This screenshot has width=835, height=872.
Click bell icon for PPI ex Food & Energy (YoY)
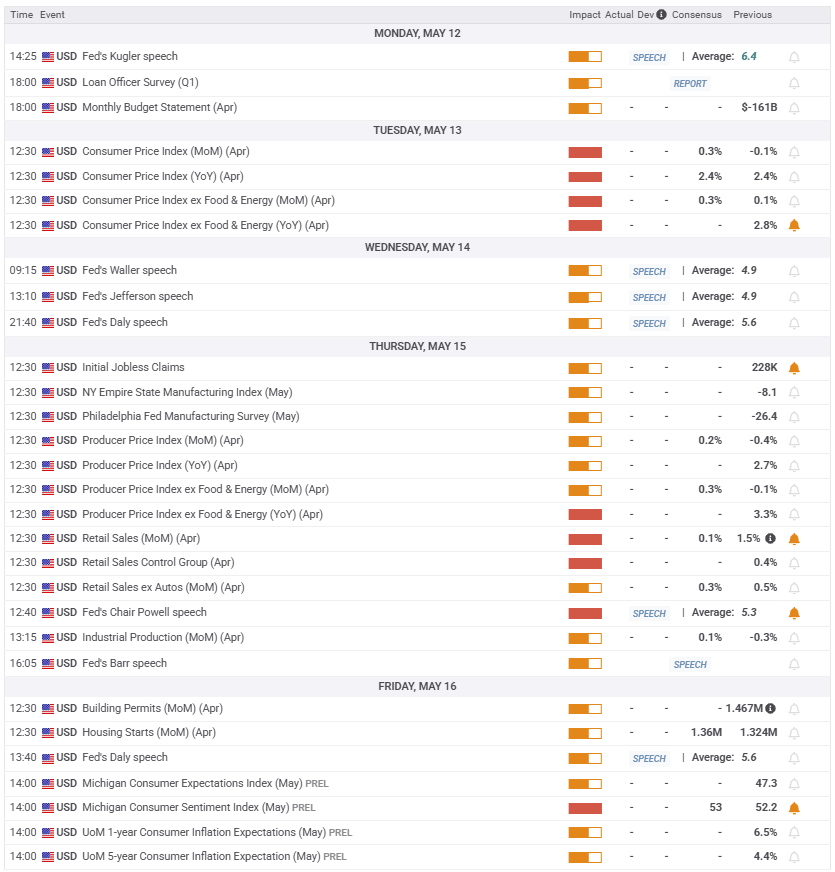[794, 514]
